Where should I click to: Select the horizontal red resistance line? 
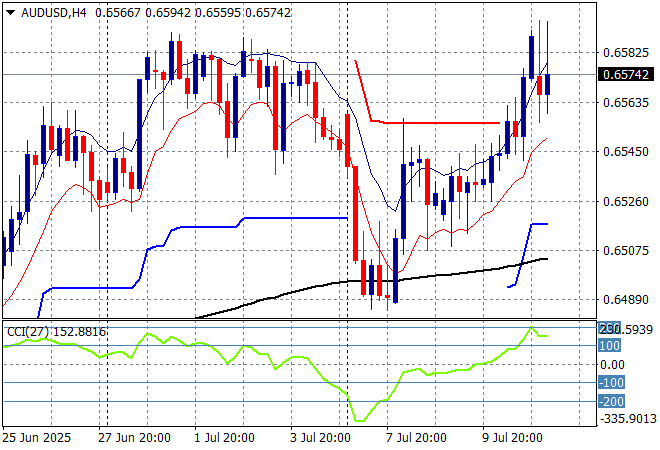click(440, 123)
